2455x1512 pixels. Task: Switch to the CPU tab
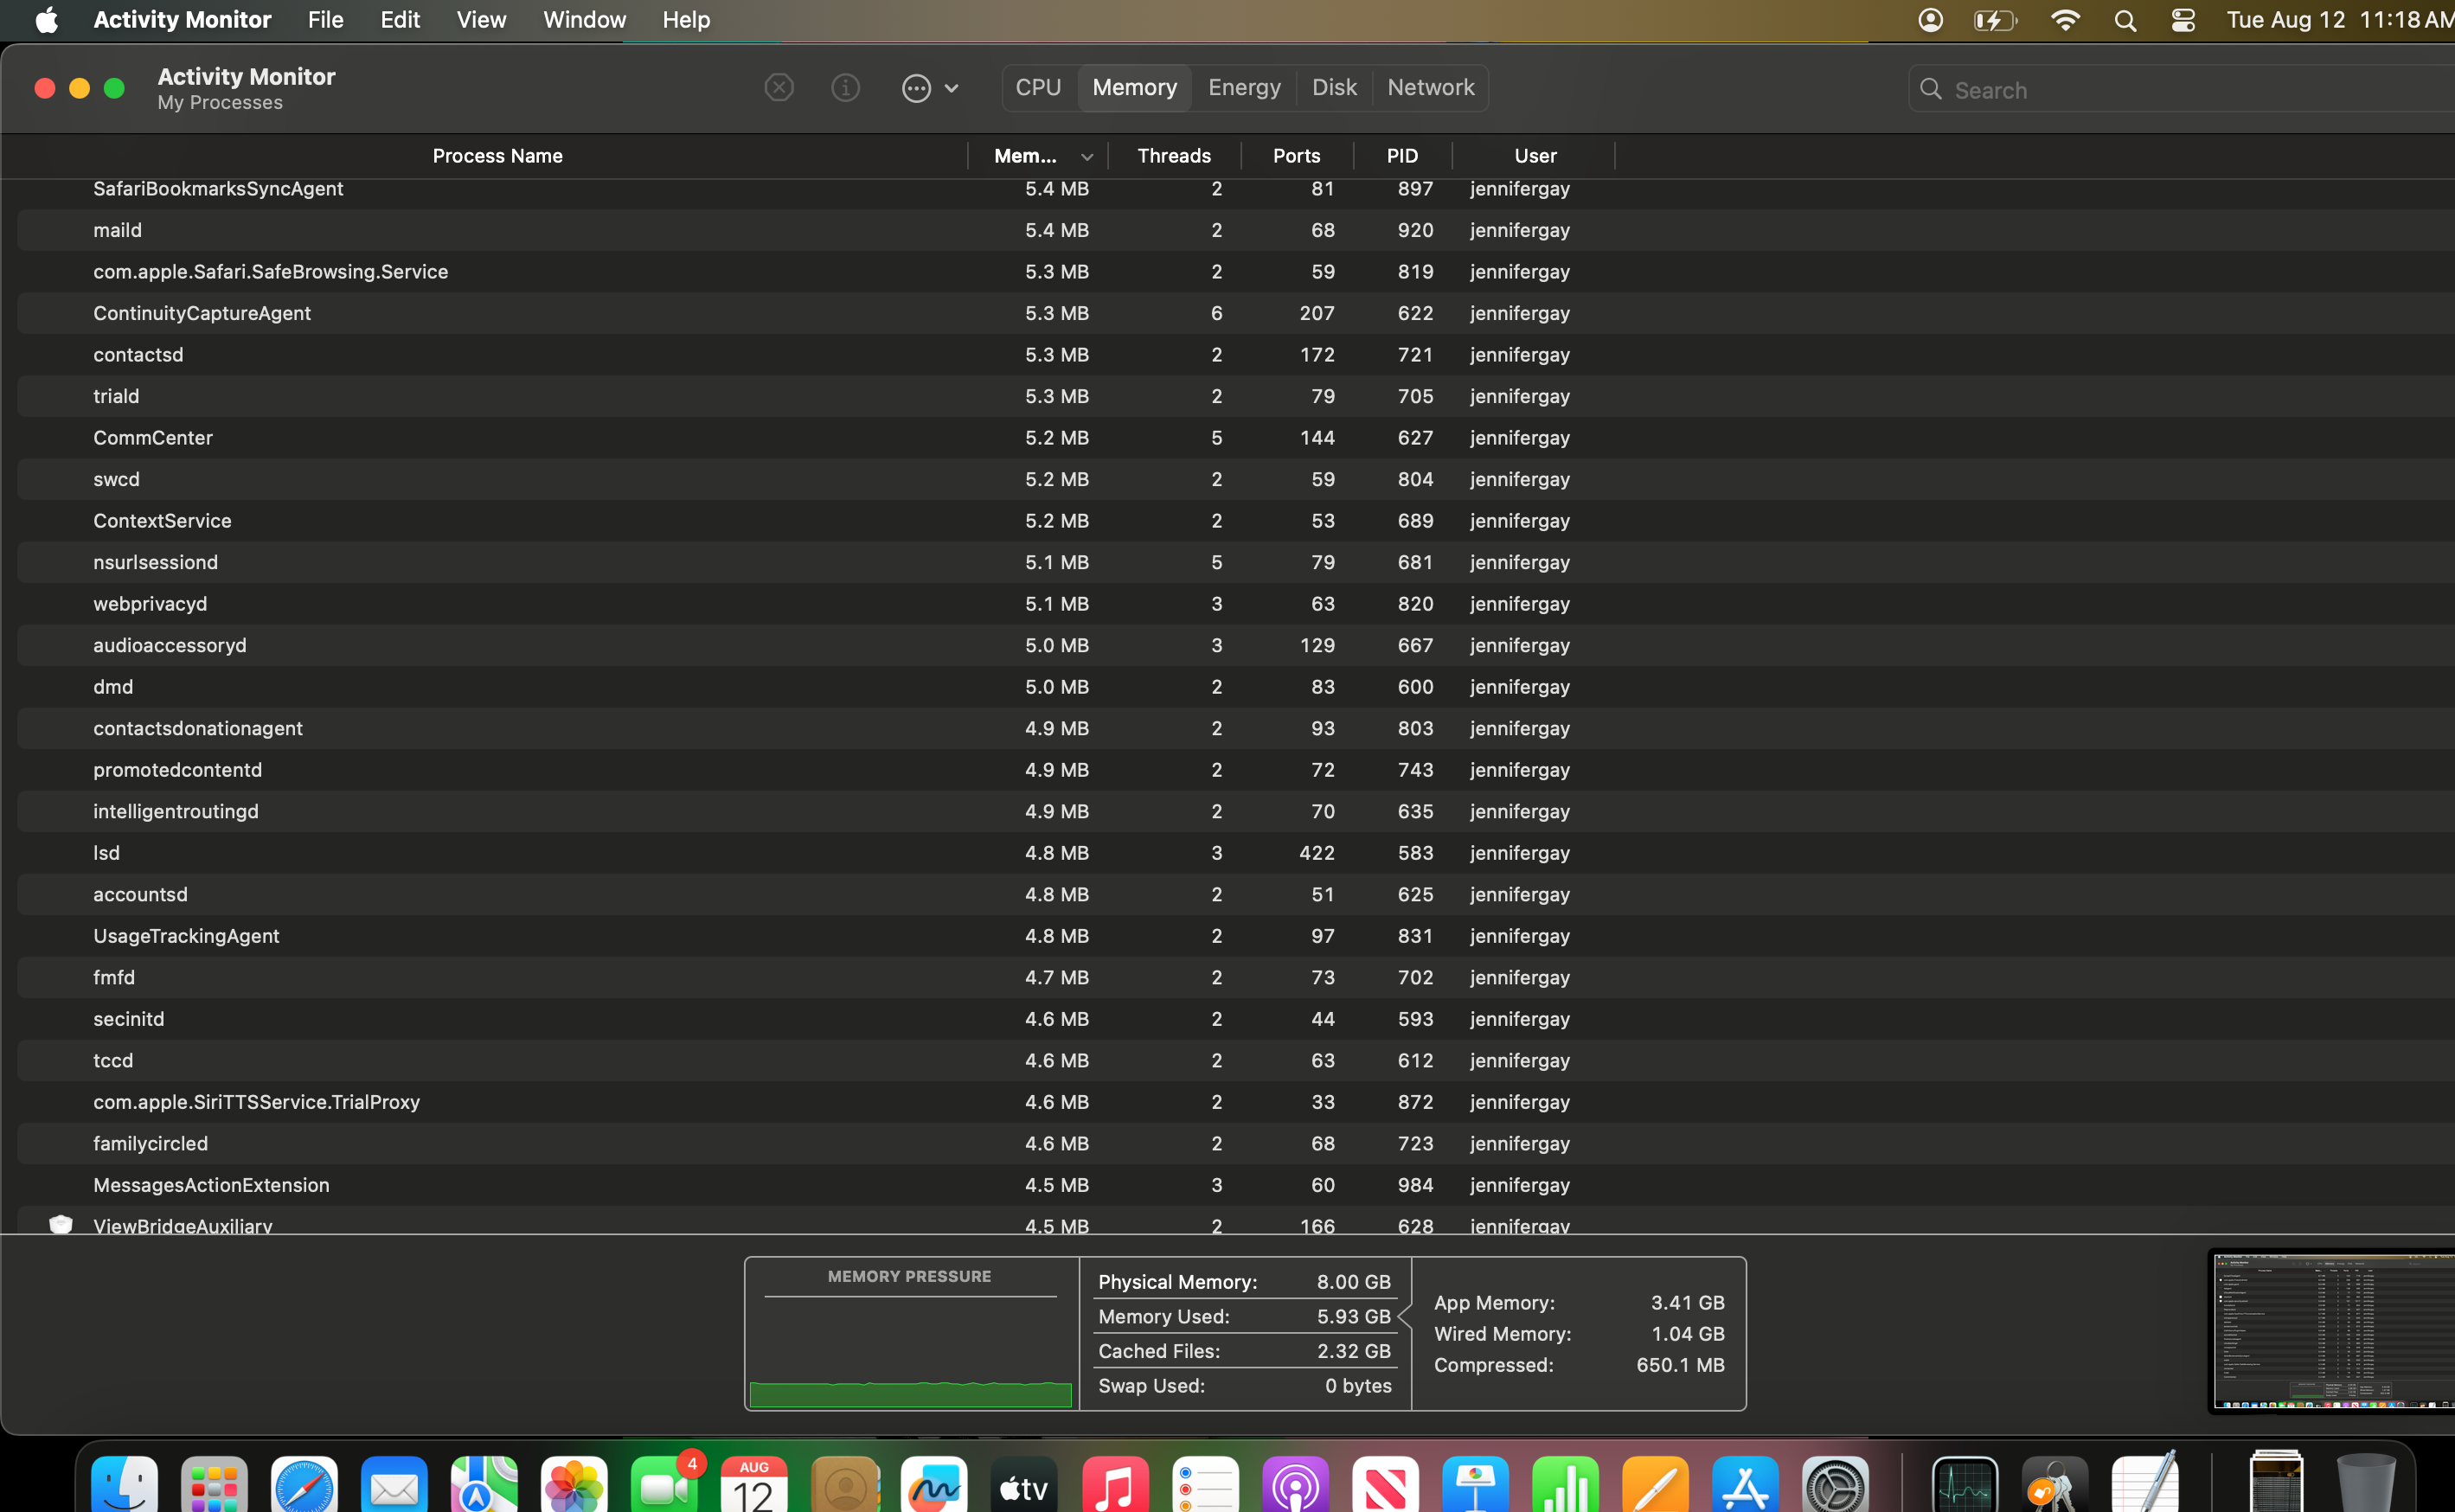point(1038,88)
